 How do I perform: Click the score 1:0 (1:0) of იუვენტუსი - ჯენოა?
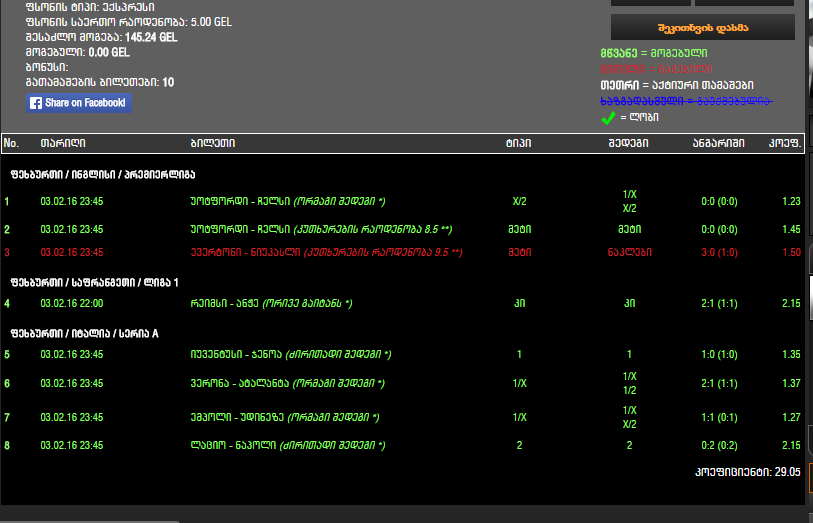pyautogui.click(x=719, y=355)
